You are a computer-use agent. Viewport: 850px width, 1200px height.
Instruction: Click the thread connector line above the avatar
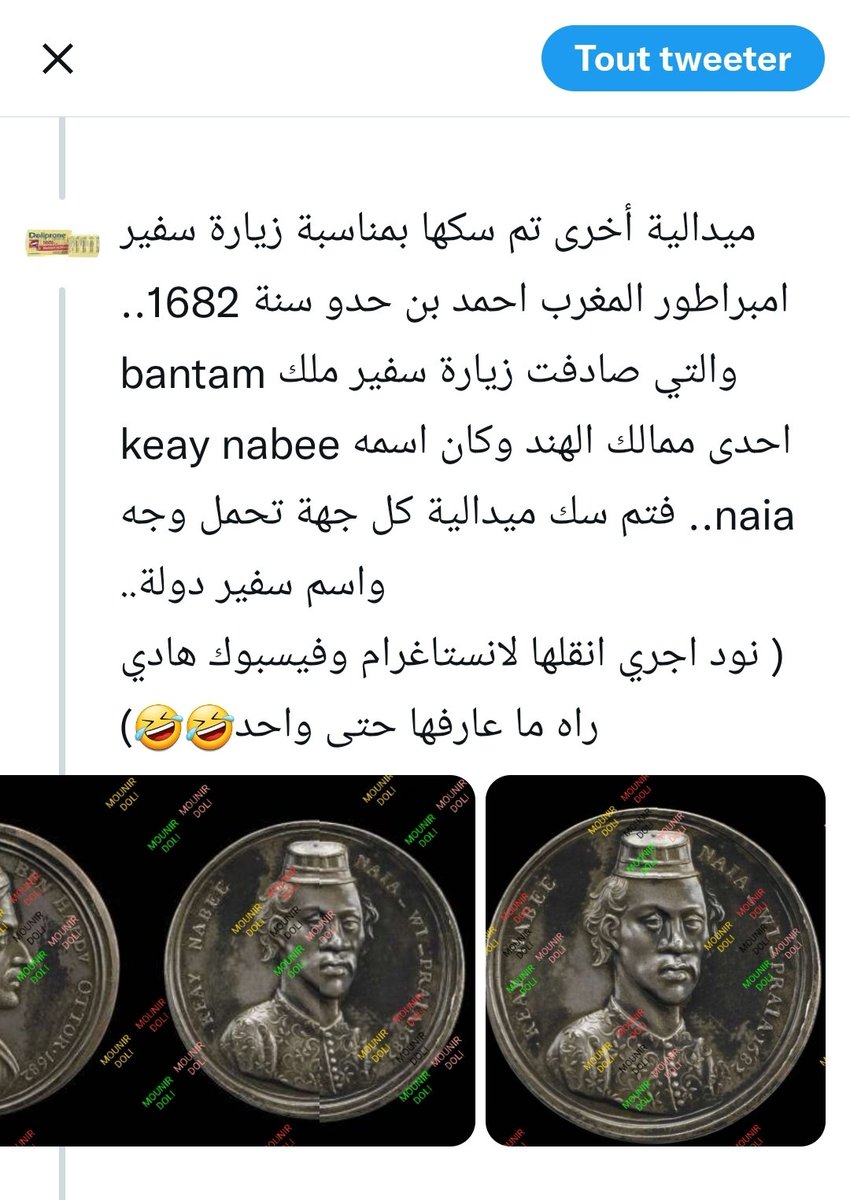pyautogui.click(x=61, y=158)
